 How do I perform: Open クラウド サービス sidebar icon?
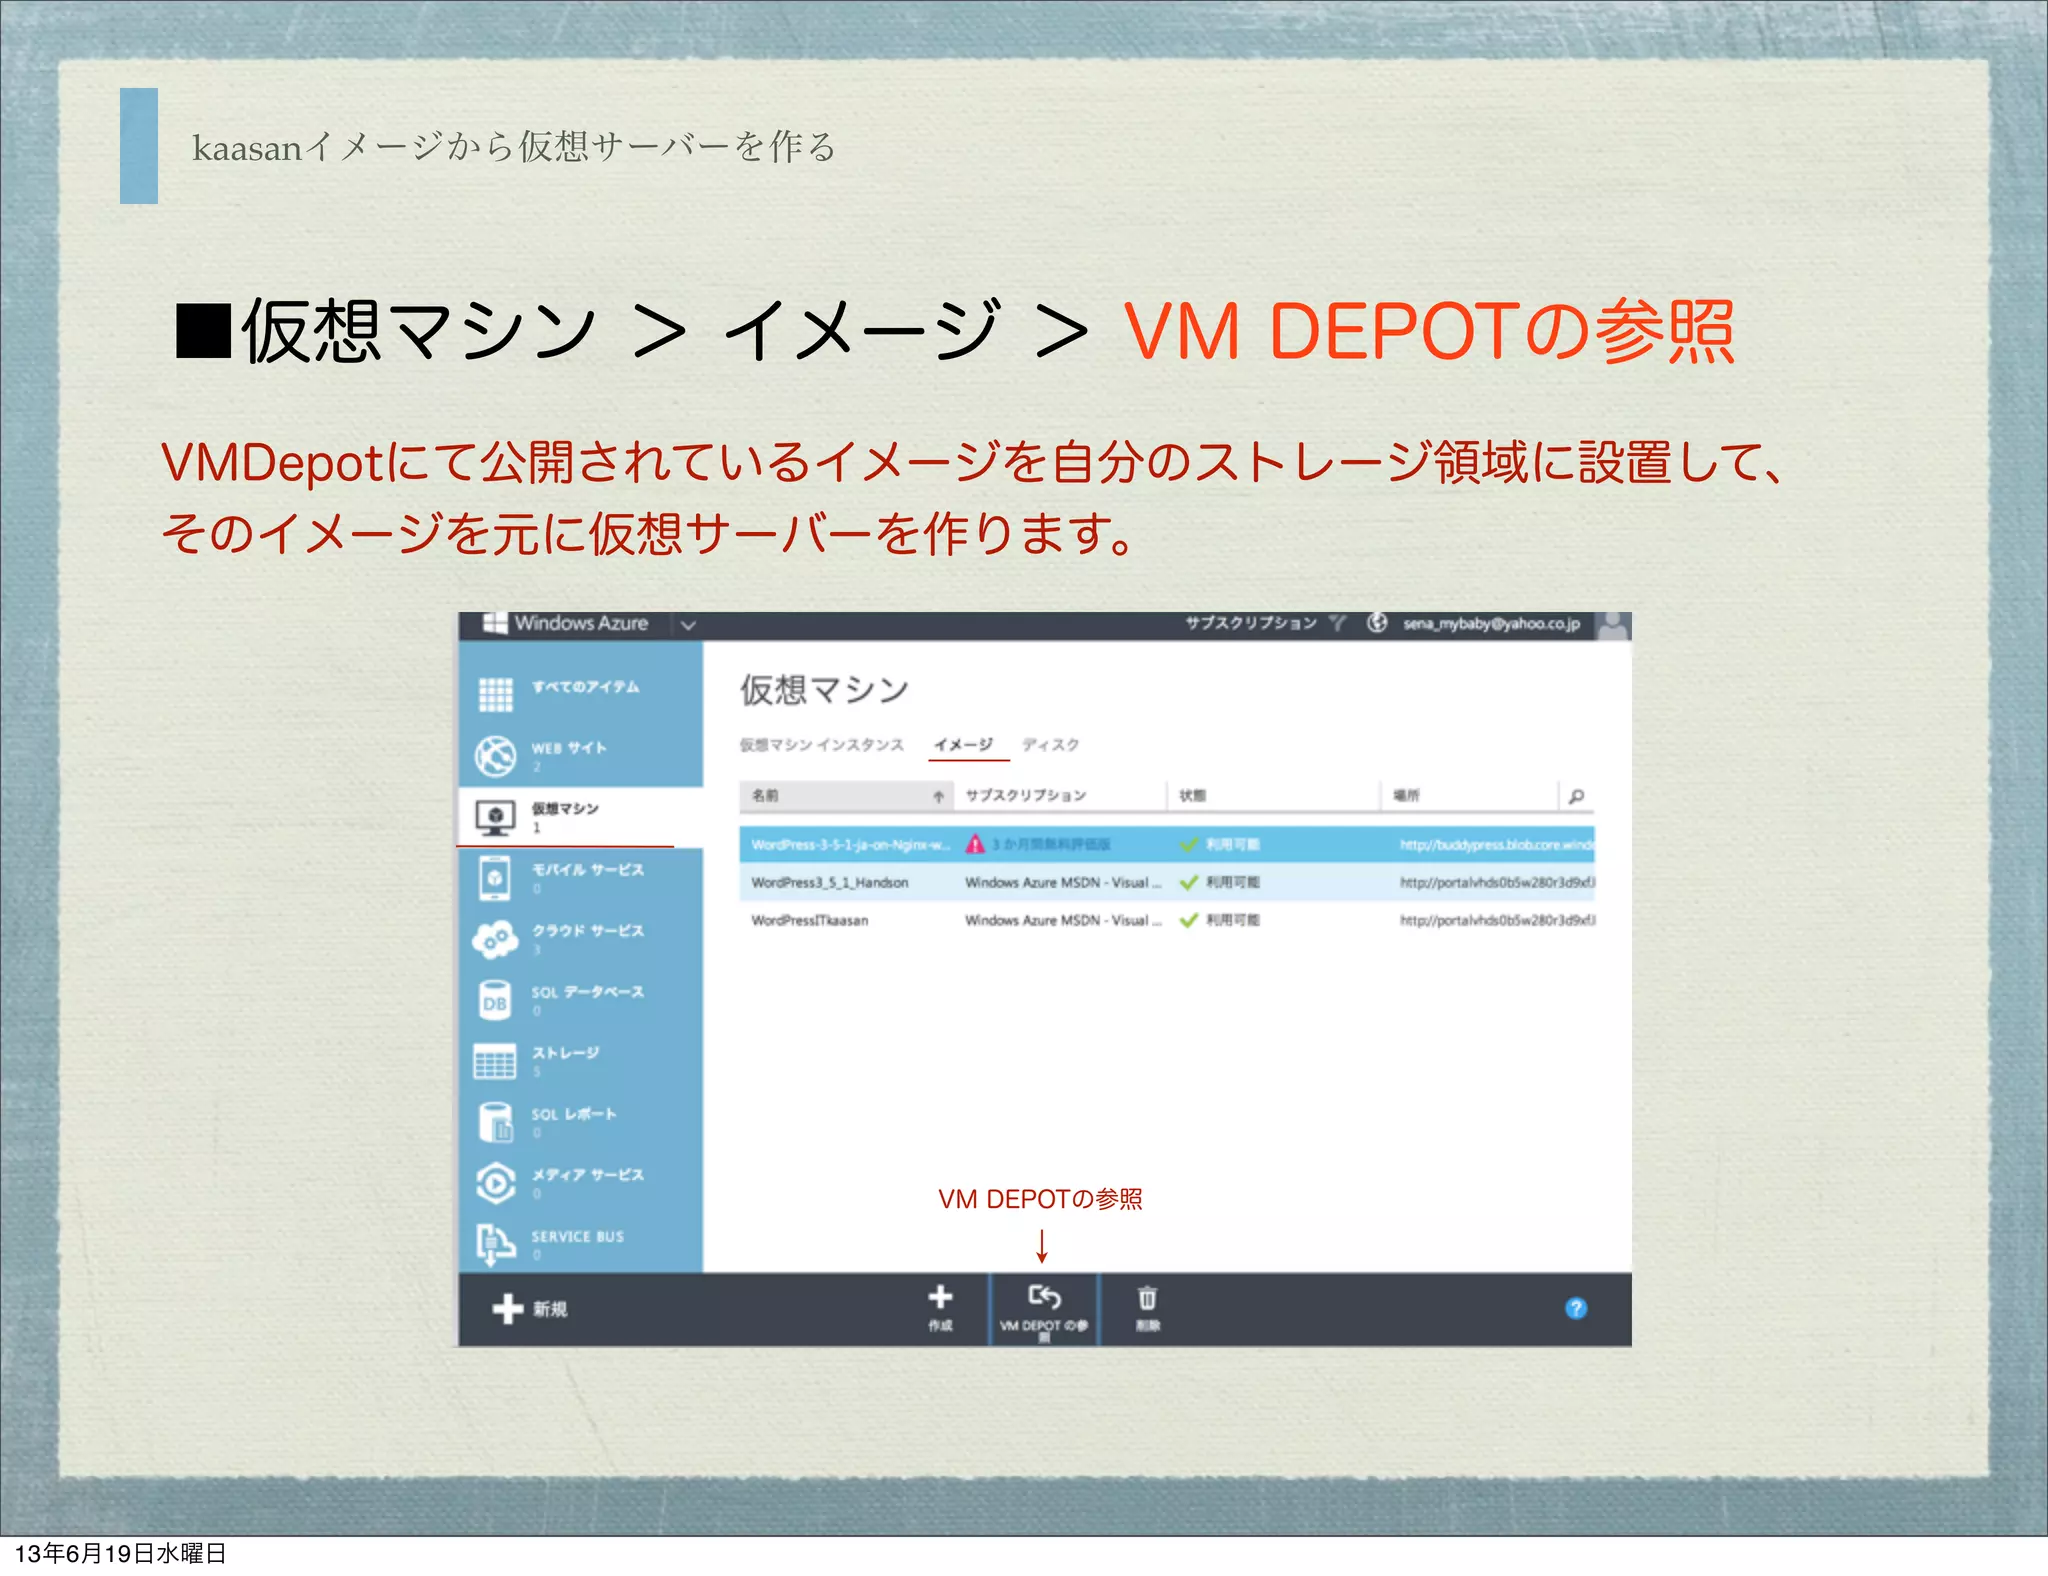click(495, 939)
